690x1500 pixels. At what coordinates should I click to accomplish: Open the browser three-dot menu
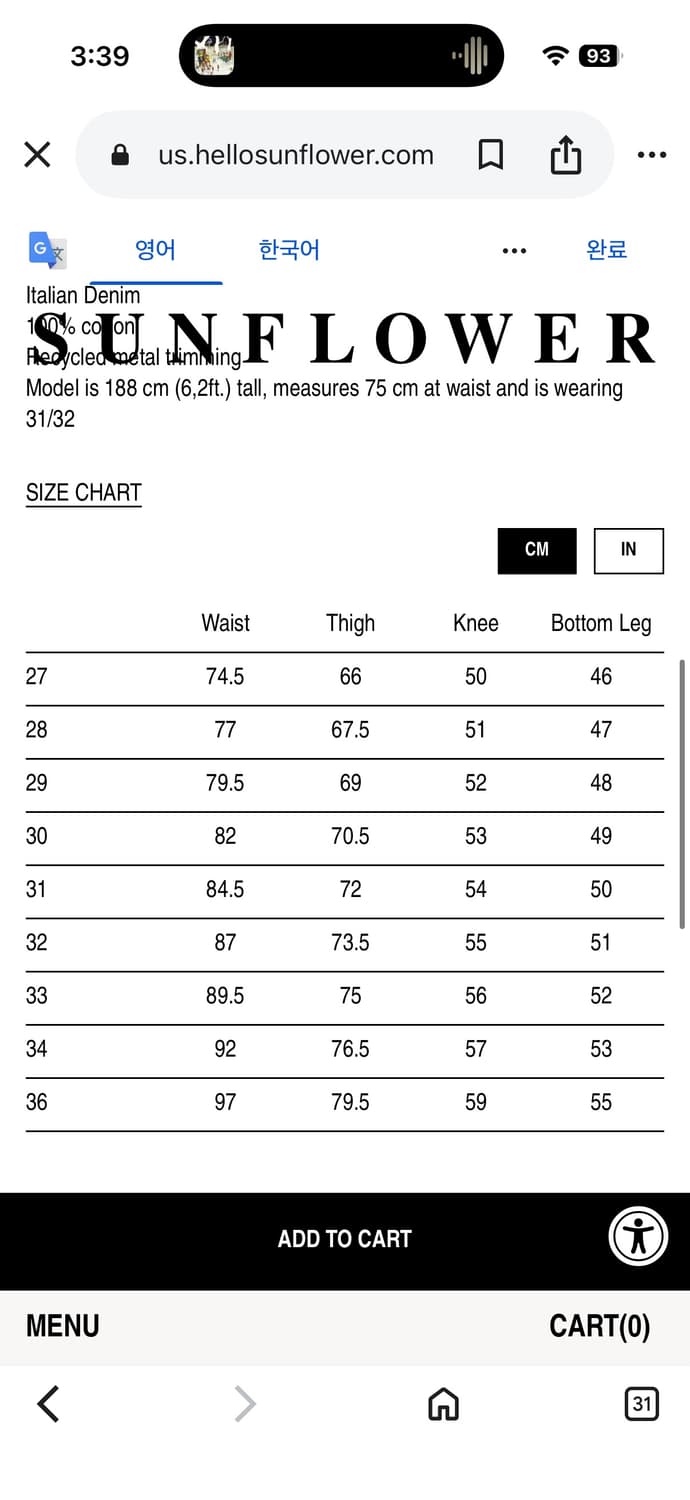651,155
